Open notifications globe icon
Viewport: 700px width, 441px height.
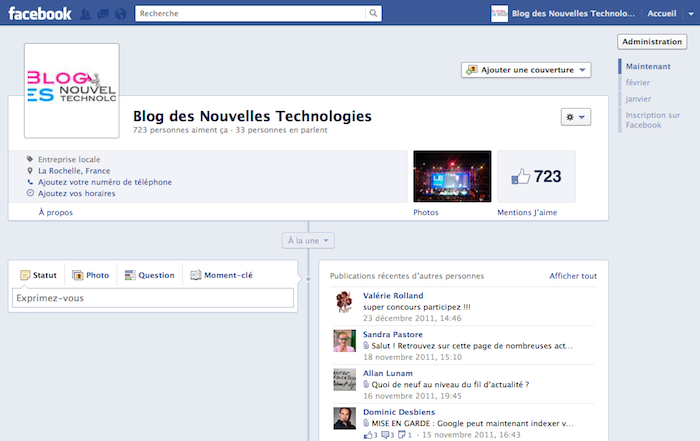coord(121,14)
